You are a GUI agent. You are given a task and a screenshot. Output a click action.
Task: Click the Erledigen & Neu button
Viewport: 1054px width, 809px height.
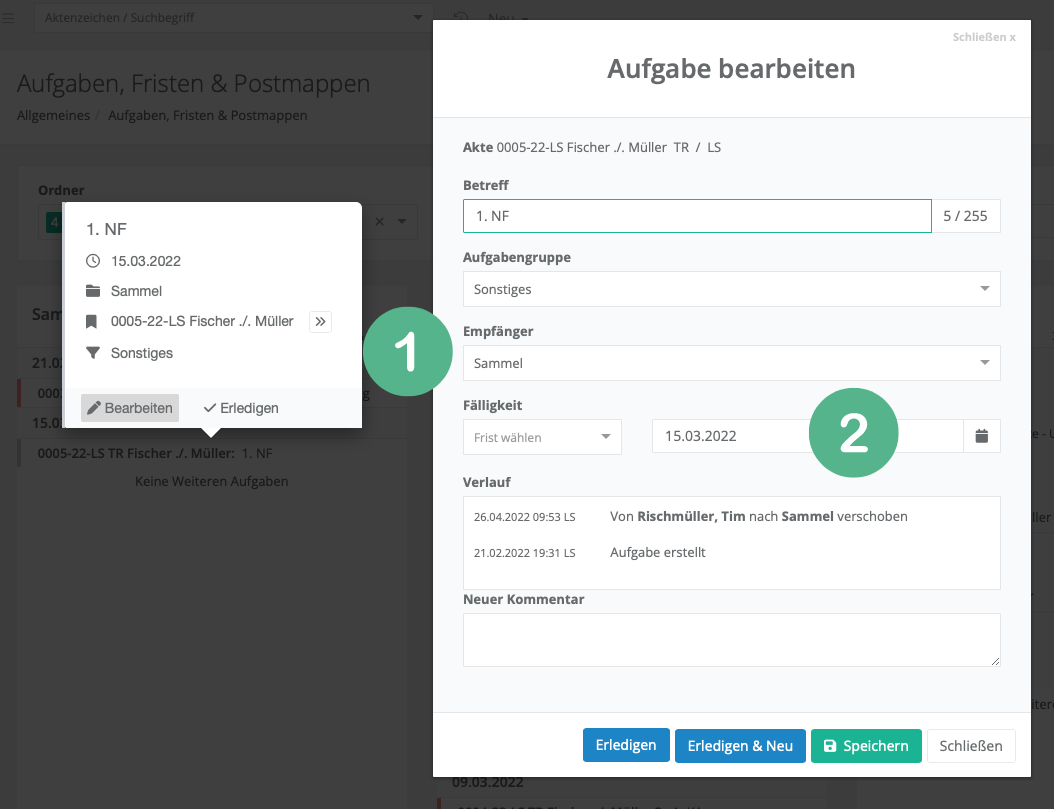(740, 746)
